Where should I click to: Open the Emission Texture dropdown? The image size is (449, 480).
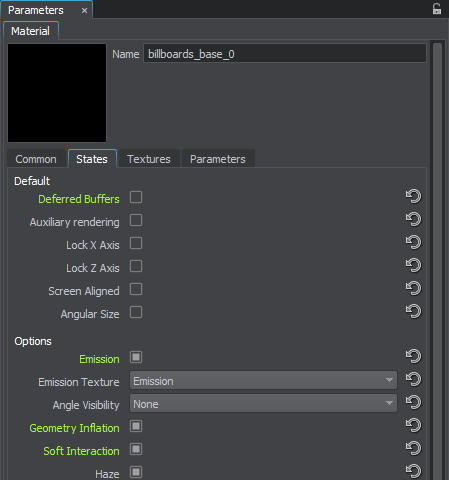(x=263, y=380)
